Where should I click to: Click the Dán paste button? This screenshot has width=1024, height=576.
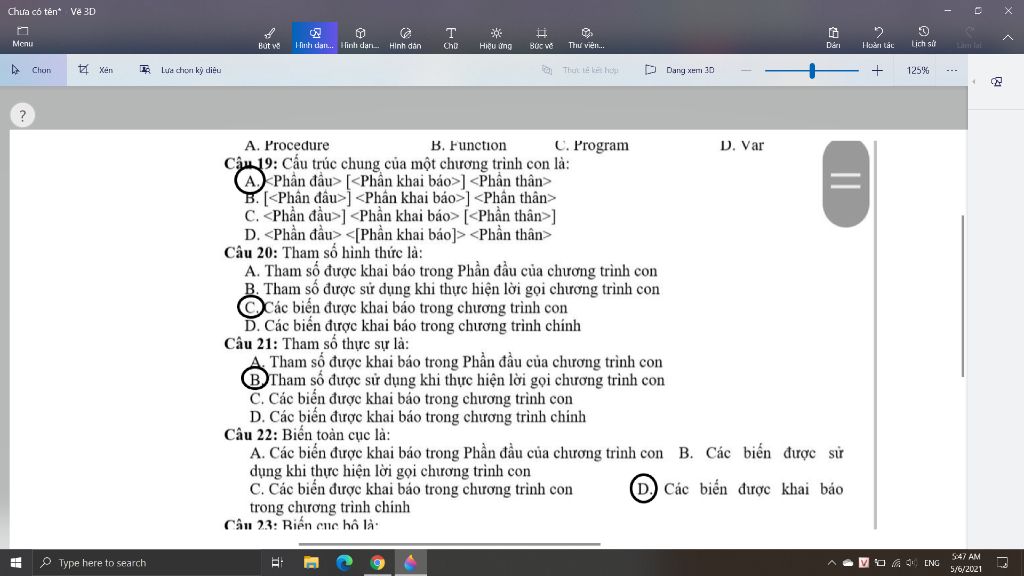(833, 38)
